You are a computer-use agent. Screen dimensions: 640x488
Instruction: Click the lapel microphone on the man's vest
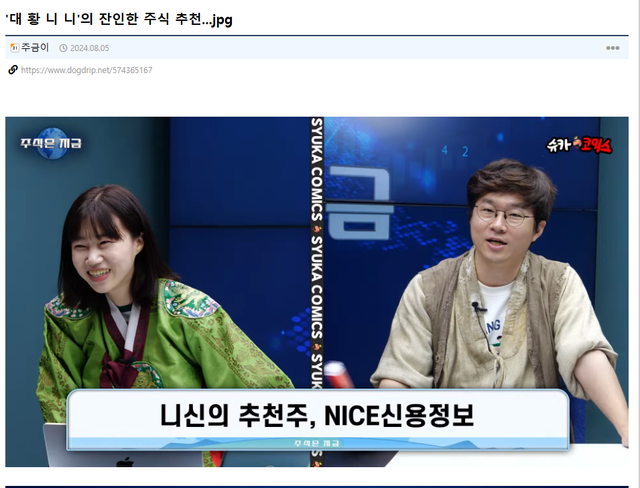coord(478,309)
